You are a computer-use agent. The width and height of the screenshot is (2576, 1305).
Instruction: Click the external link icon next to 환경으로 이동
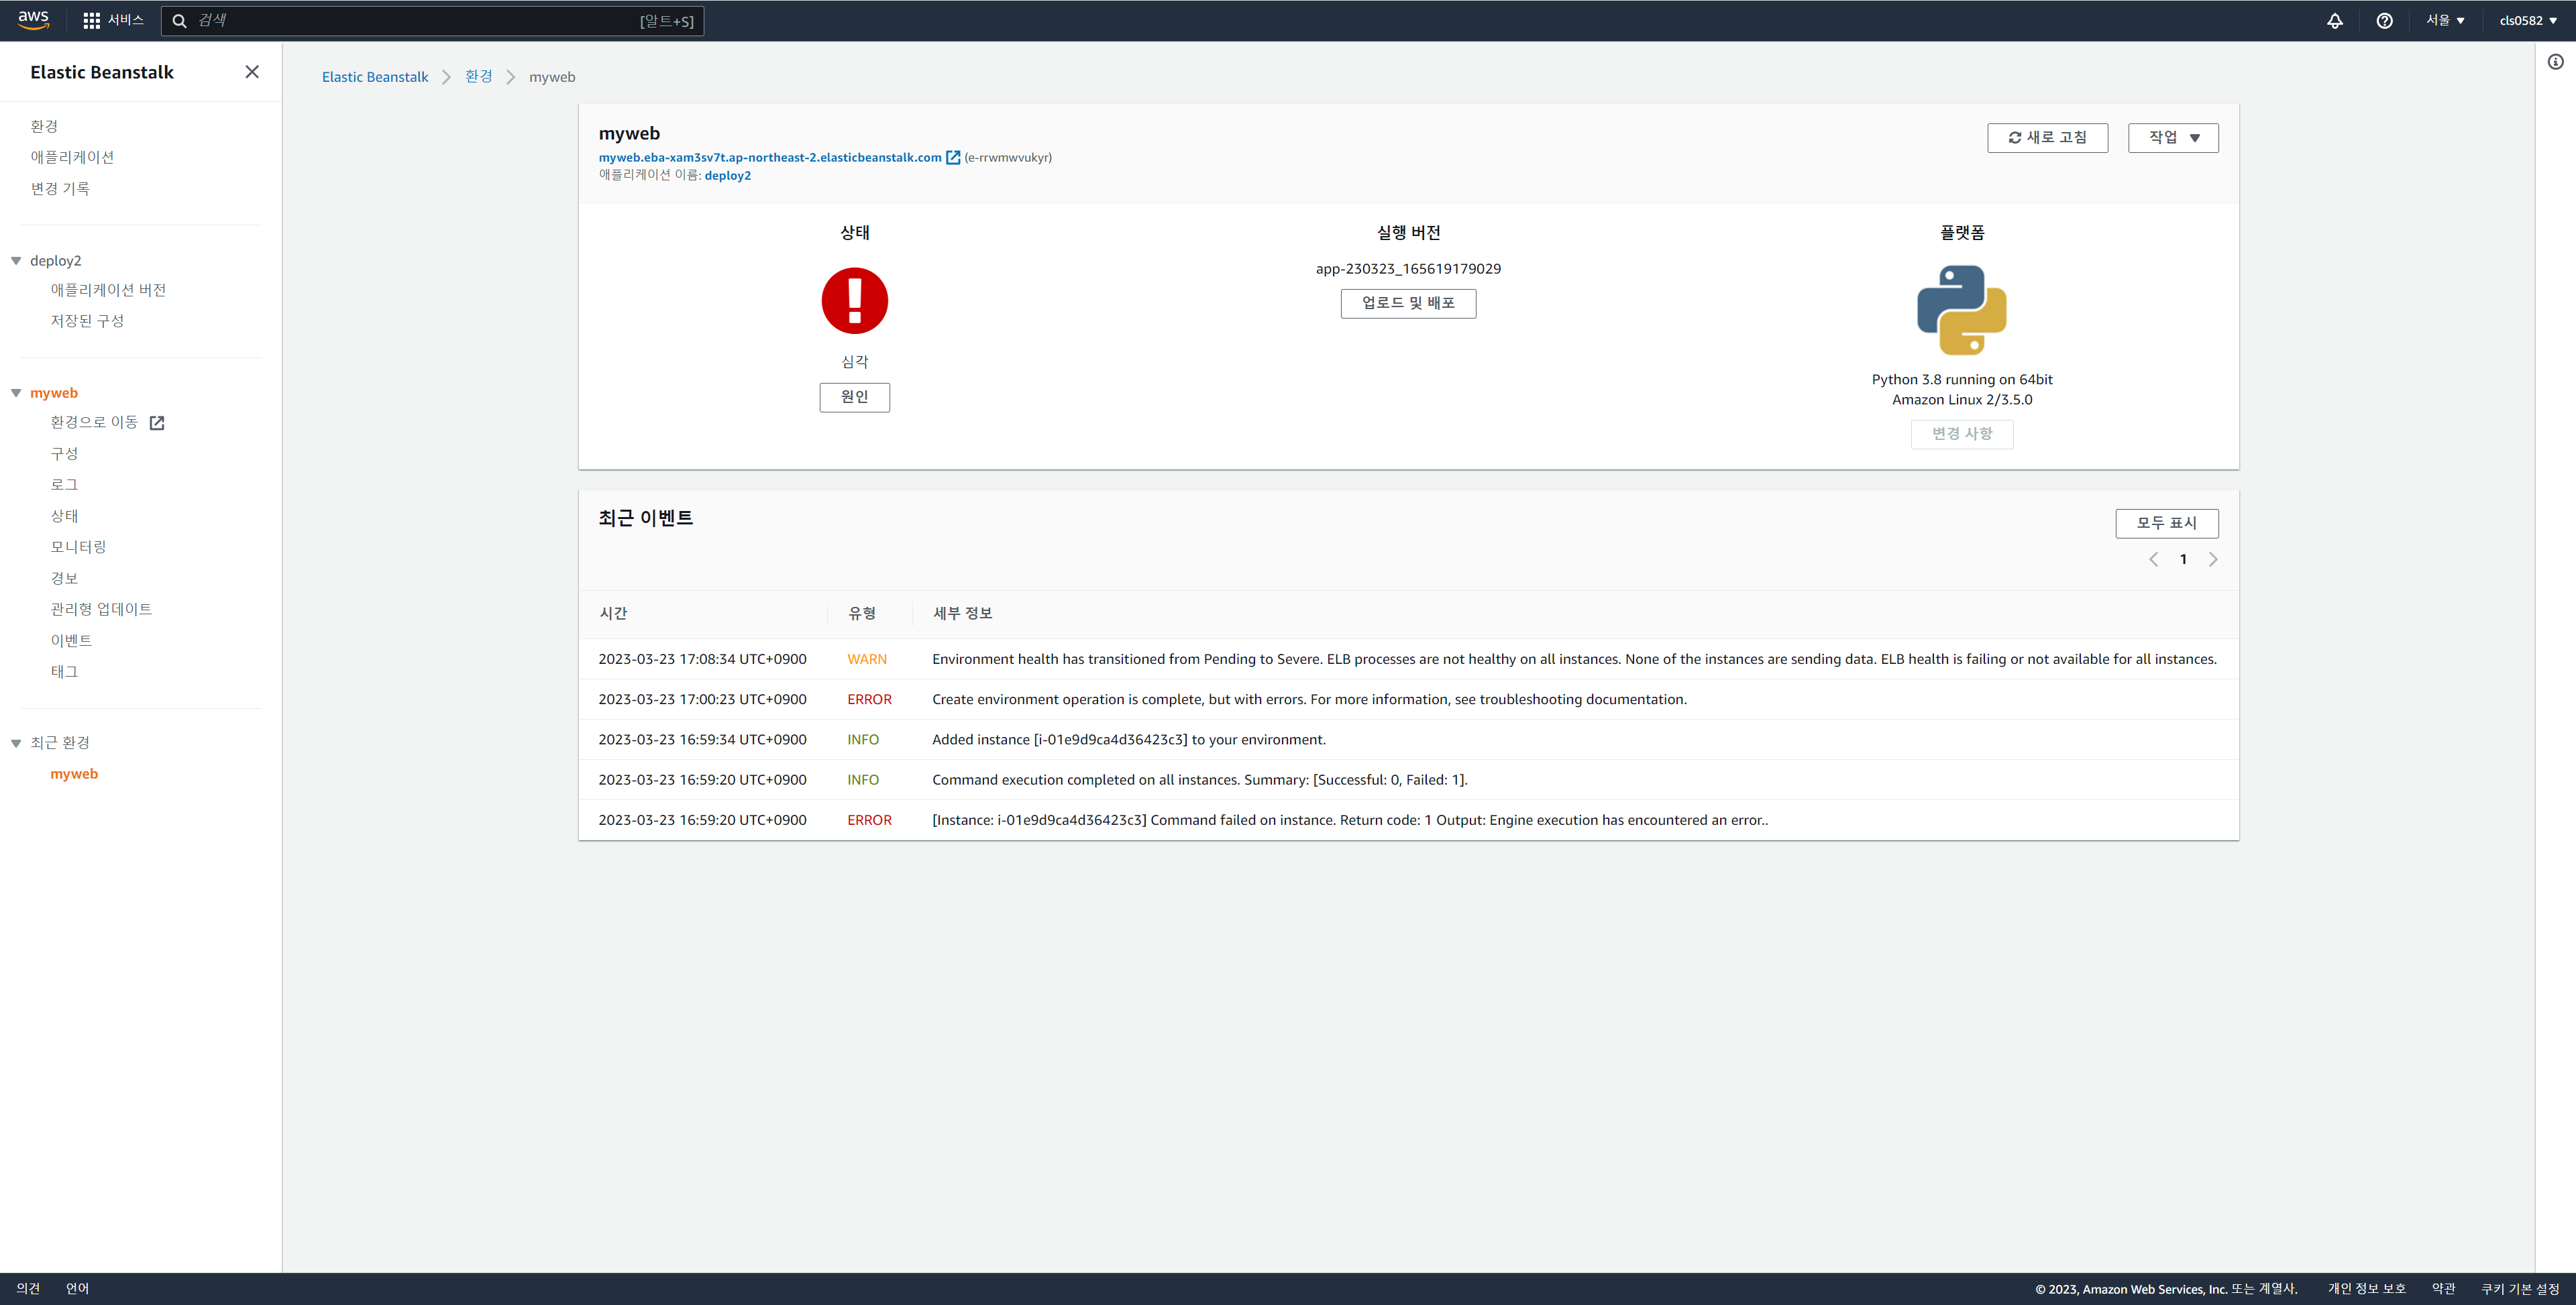pyautogui.click(x=157, y=423)
